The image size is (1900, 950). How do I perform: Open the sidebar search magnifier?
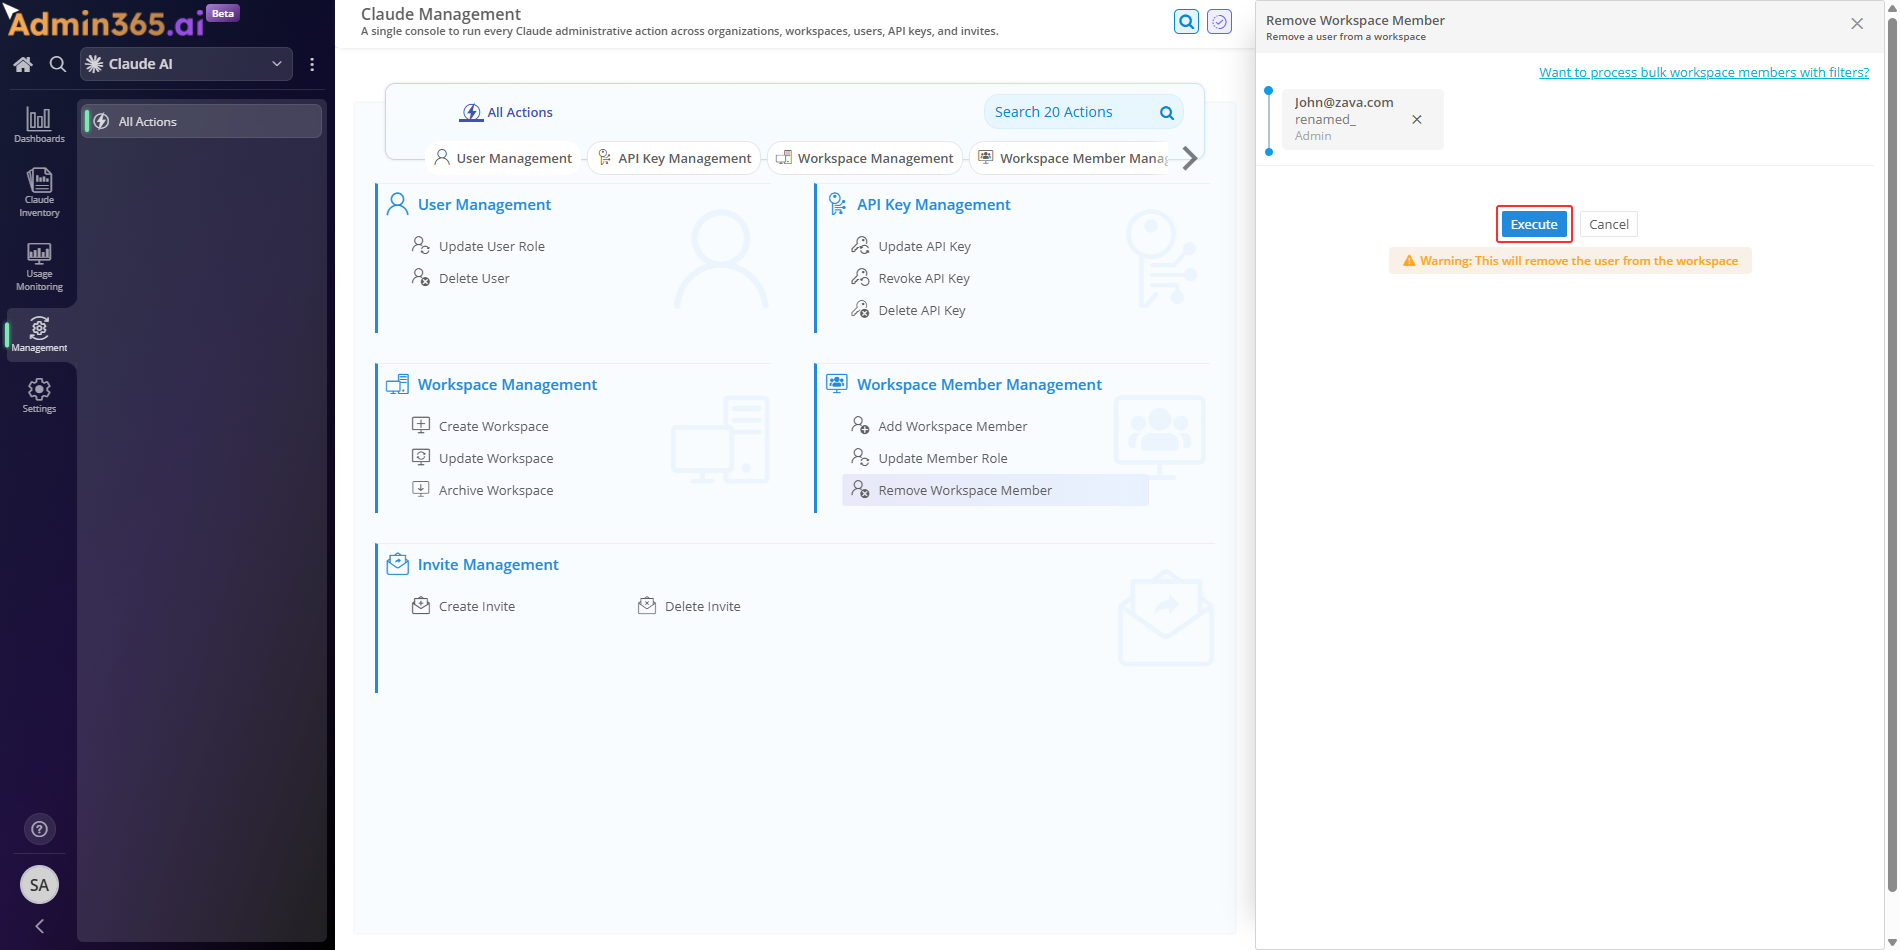click(58, 64)
